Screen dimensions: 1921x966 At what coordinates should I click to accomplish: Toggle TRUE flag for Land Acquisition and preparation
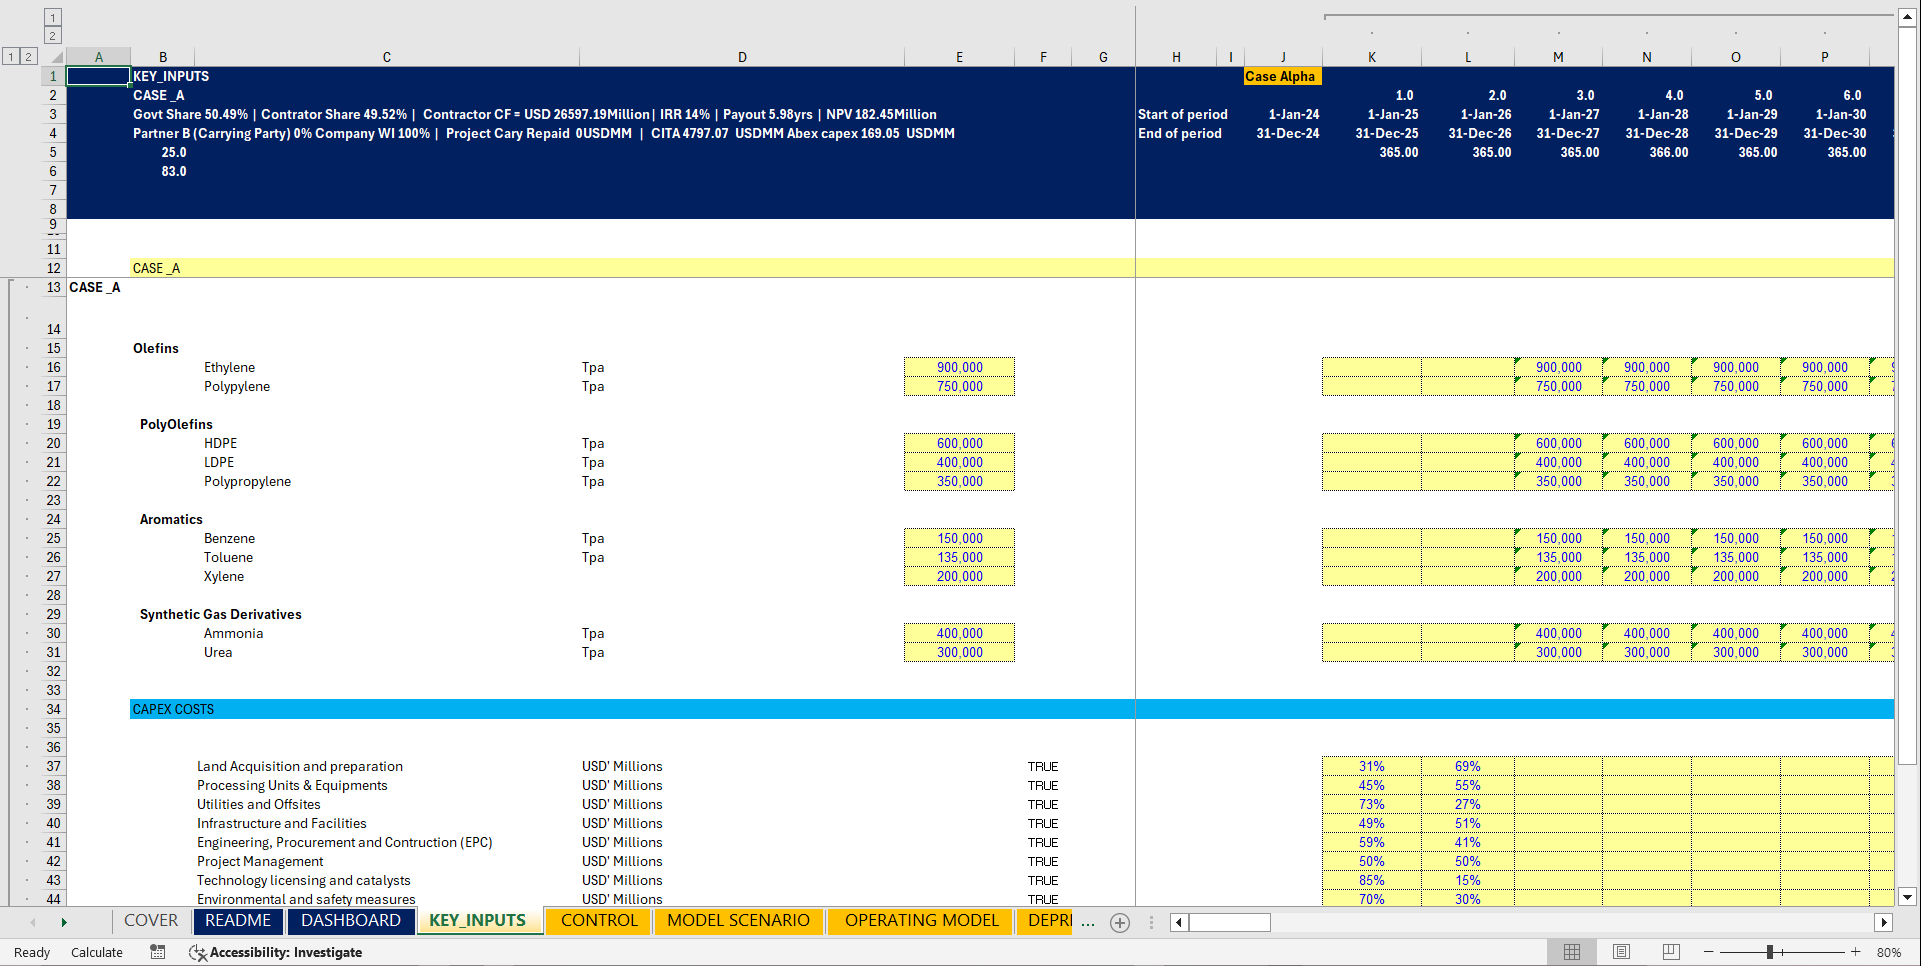pyautogui.click(x=1043, y=766)
